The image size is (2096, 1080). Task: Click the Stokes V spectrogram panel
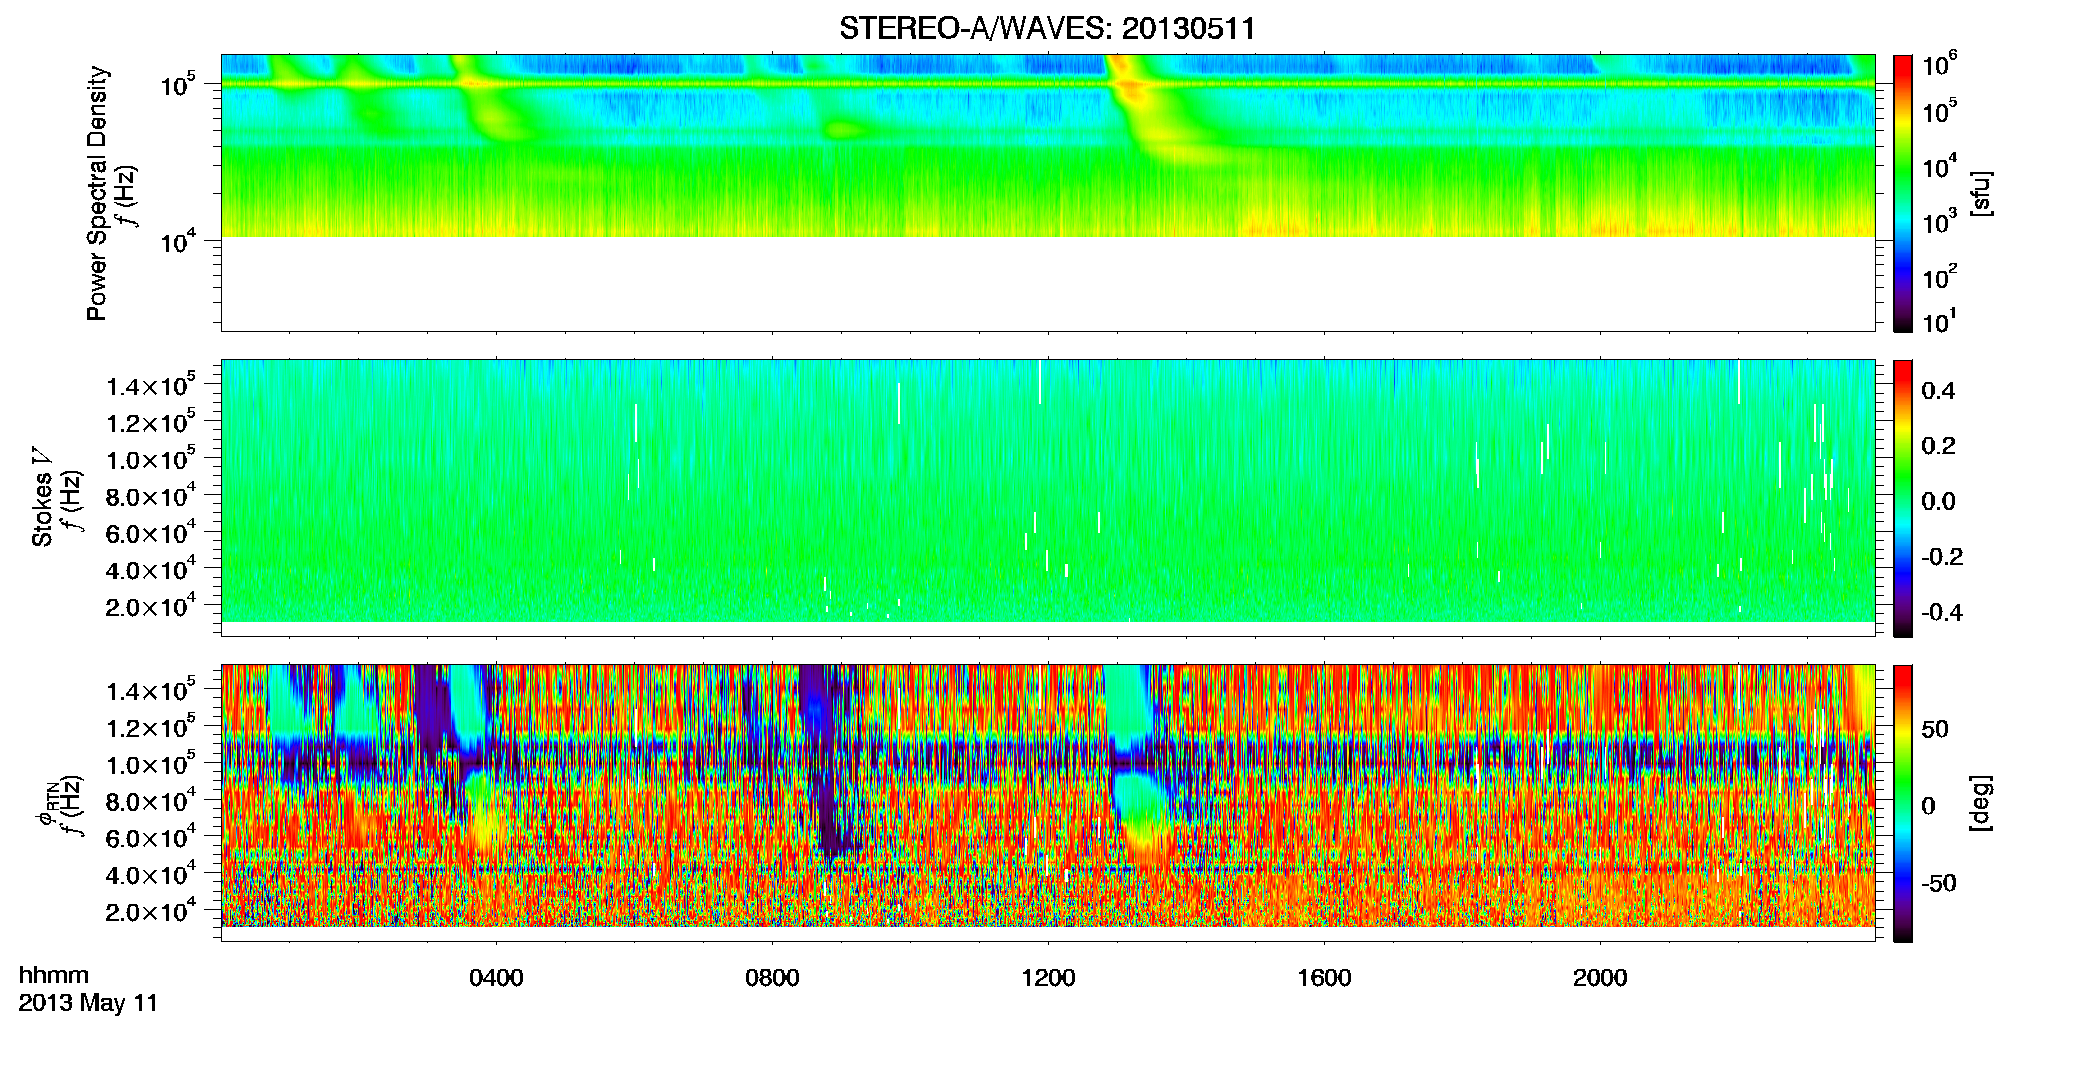click(1048, 498)
